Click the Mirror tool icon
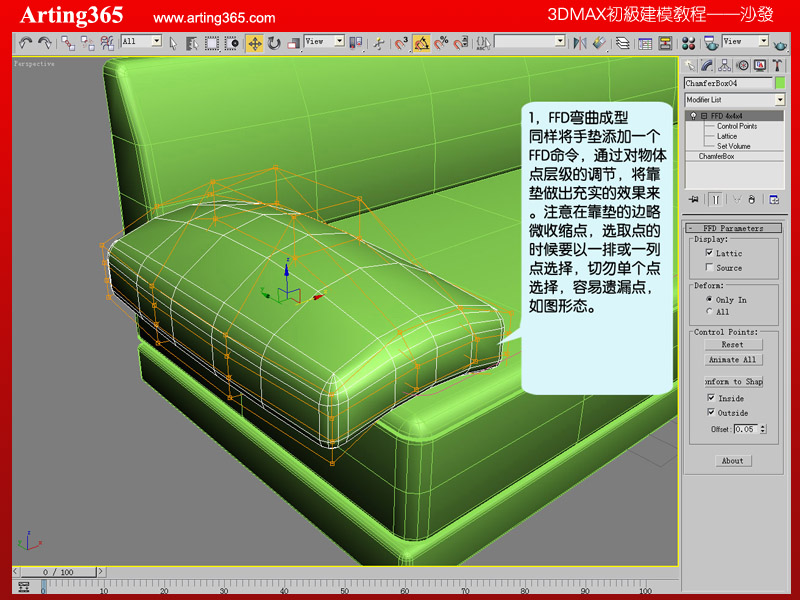The height and width of the screenshot is (600, 800). click(580, 43)
